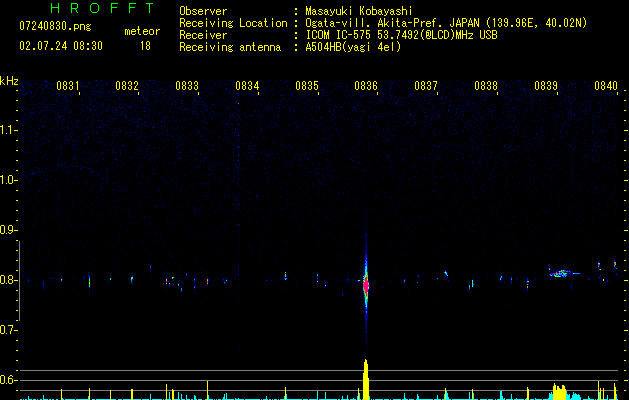Click the 0836 time marker
Image resolution: width=629 pixels, height=400 pixels.
[366, 86]
